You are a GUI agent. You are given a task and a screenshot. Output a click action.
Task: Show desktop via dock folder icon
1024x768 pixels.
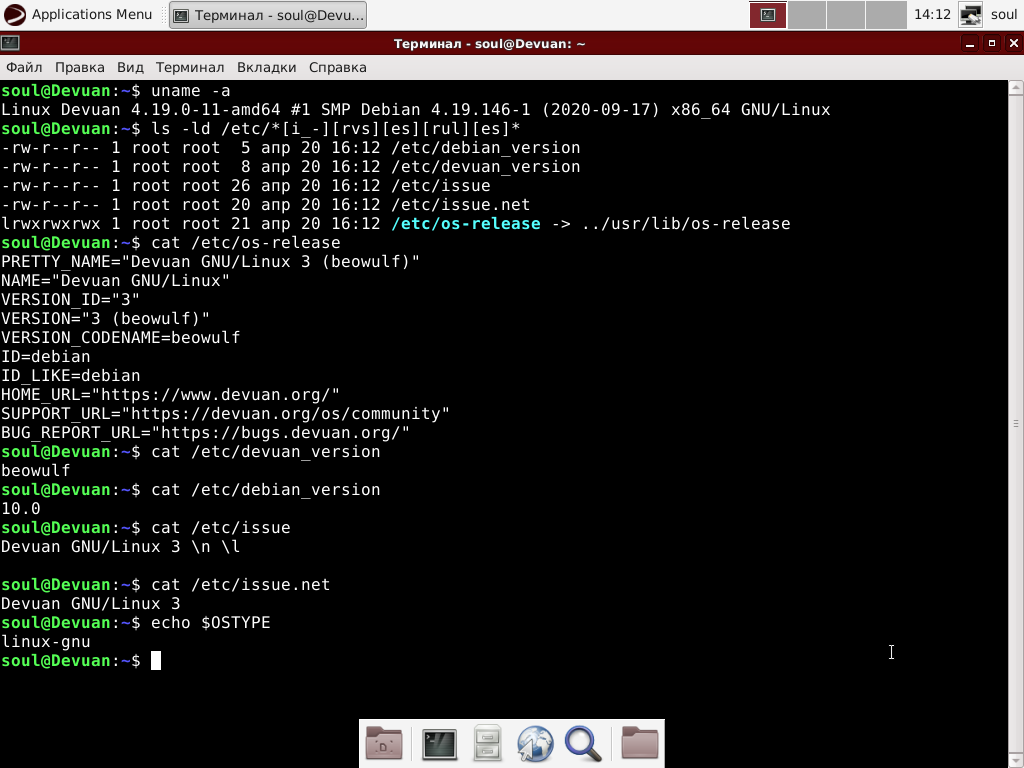[x=384, y=743]
